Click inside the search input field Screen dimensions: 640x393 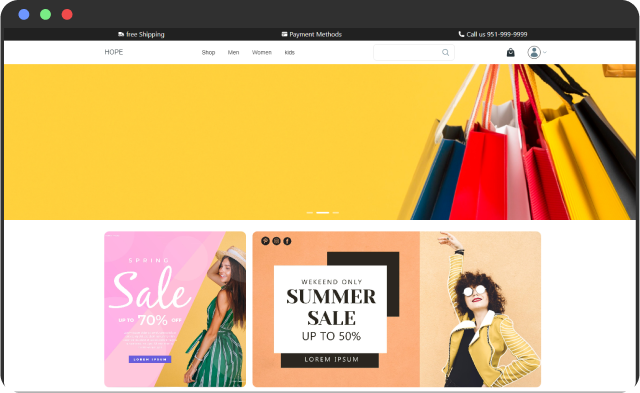(407, 52)
